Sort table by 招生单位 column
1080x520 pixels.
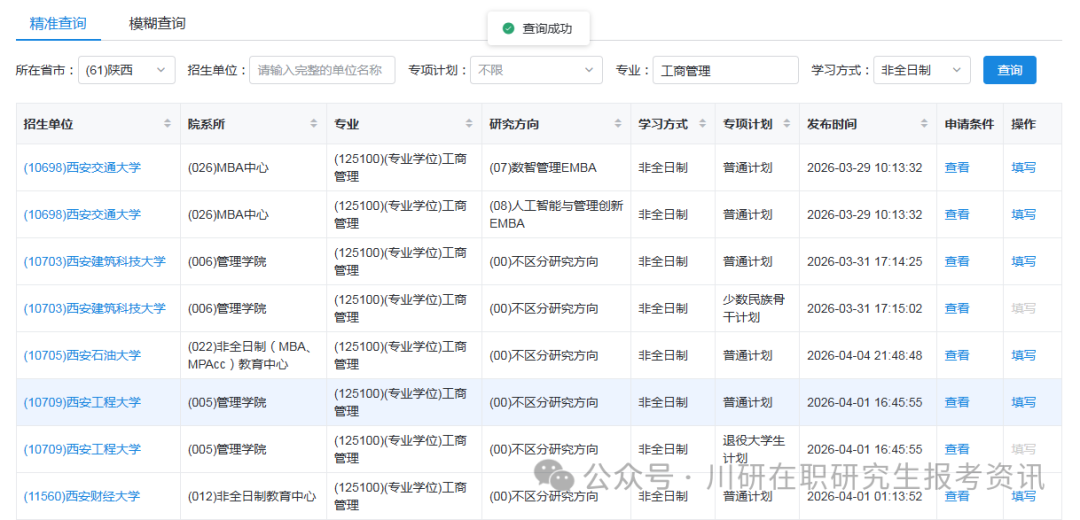coord(167,124)
